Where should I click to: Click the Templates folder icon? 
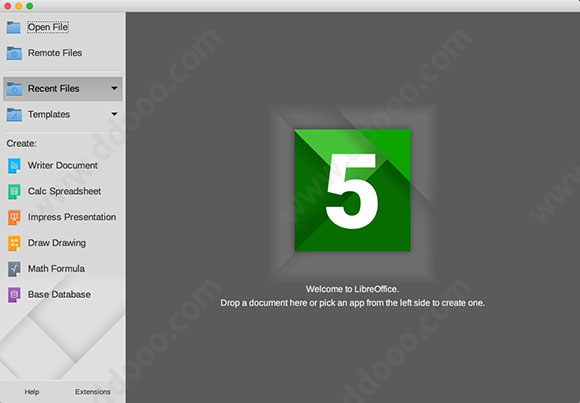pos(14,115)
